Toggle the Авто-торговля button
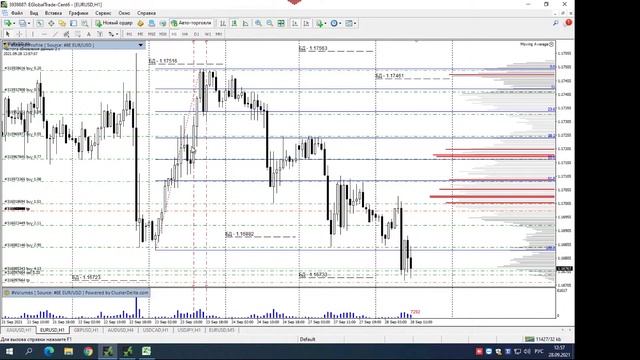This screenshot has width=640, height=360. tap(191, 23)
